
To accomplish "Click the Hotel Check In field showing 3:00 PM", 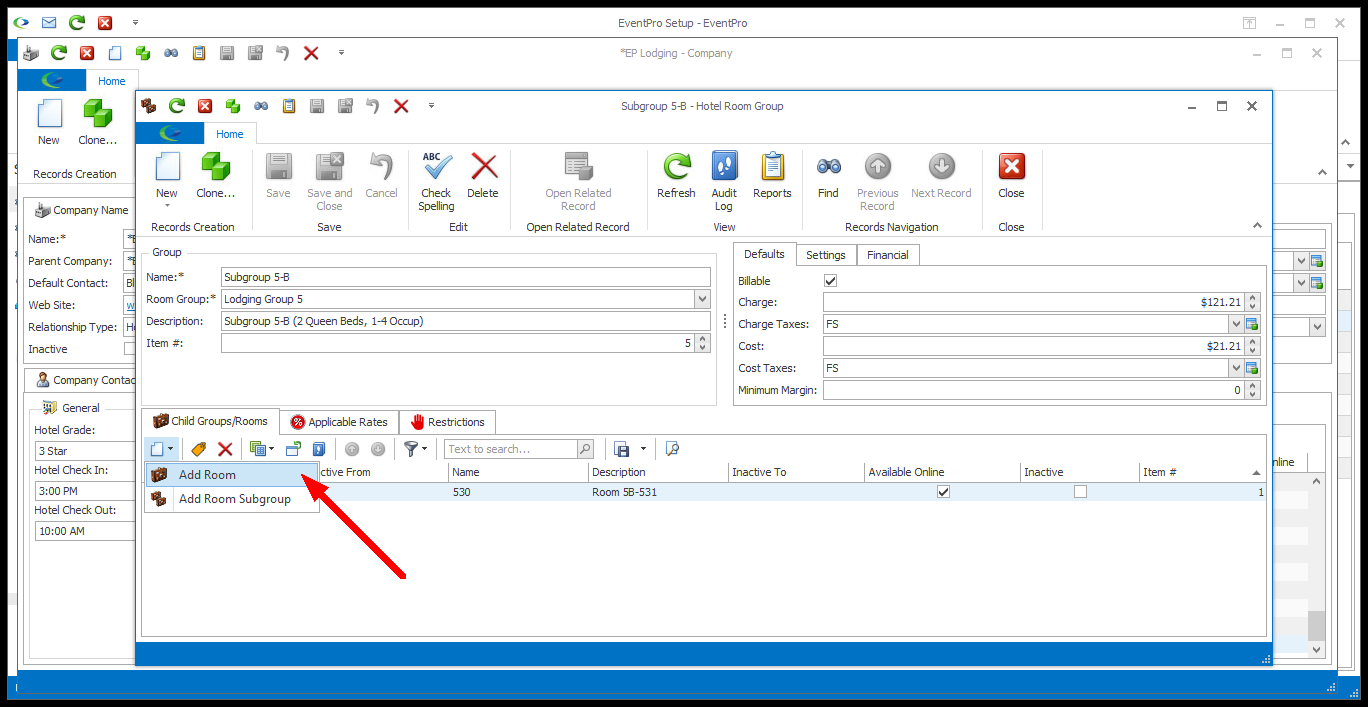I will click(85, 491).
